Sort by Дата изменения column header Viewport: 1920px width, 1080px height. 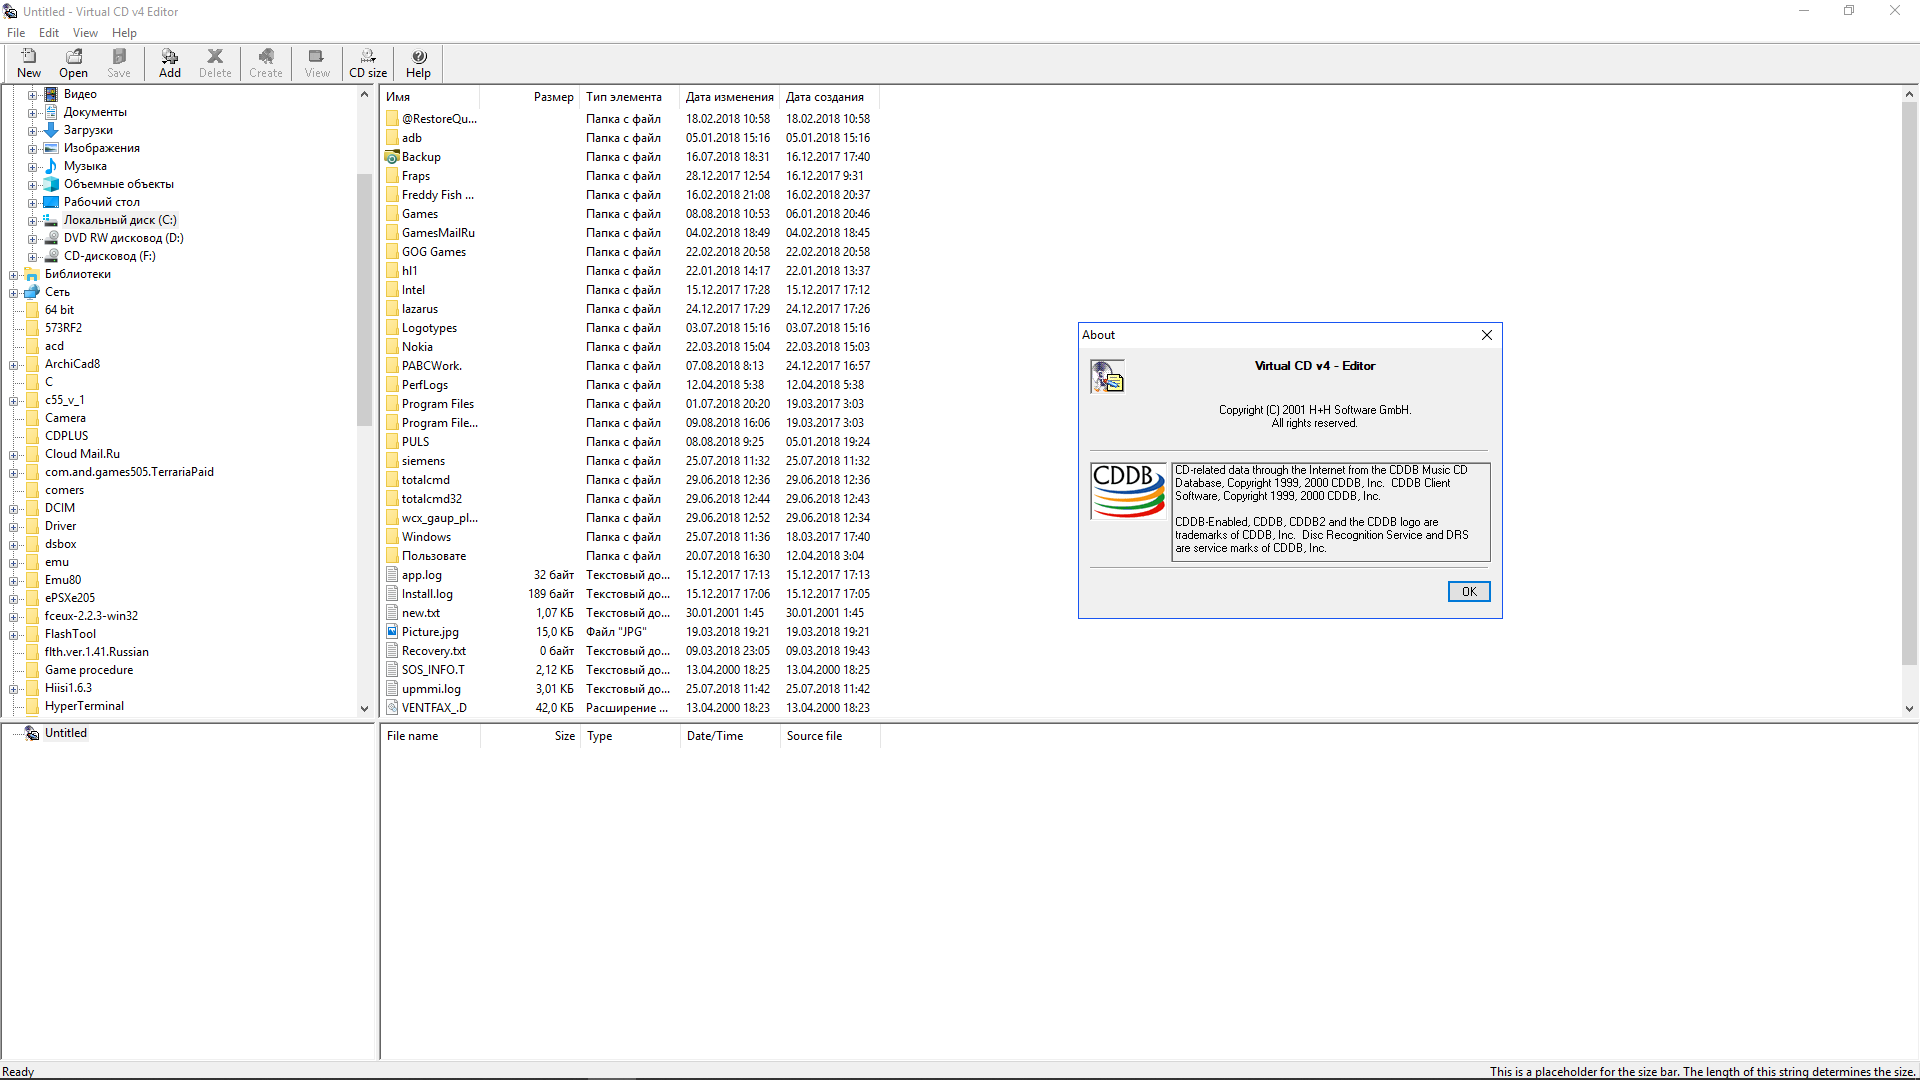[x=729, y=97]
